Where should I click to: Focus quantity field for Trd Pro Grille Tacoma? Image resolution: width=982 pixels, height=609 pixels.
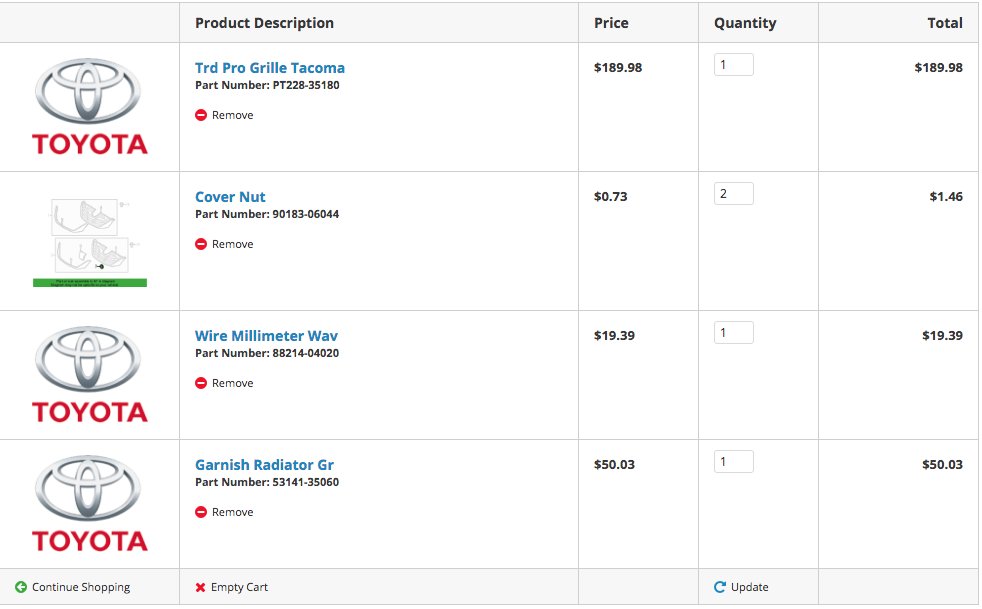(x=733, y=65)
